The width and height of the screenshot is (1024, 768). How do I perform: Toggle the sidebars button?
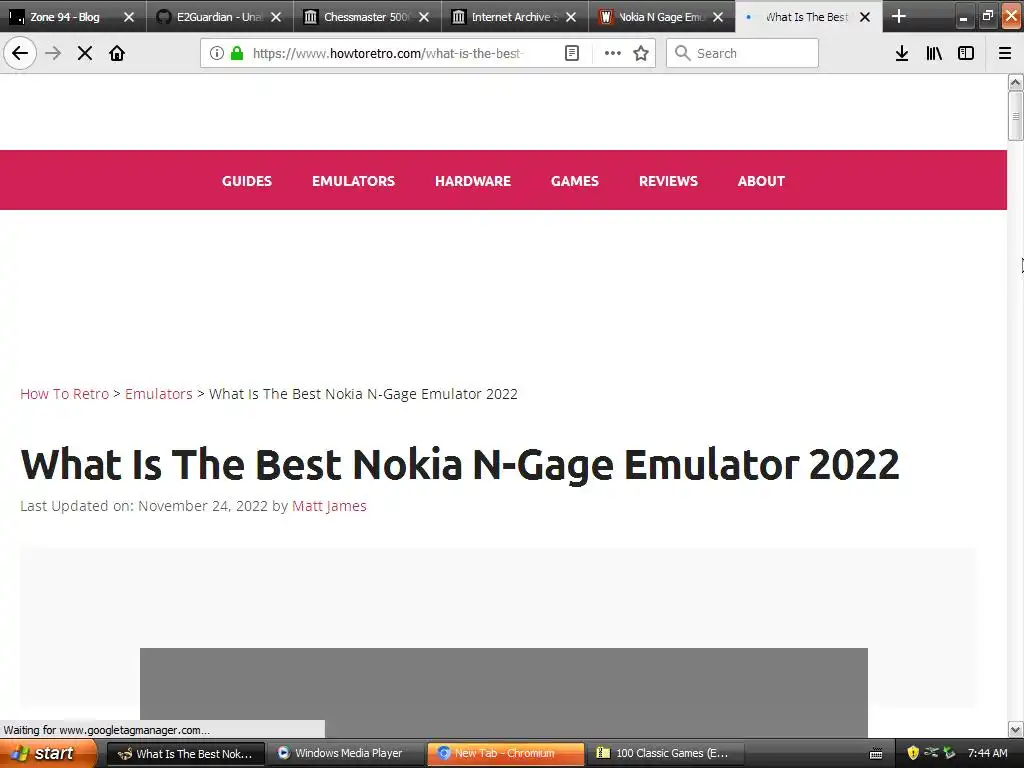[966, 53]
